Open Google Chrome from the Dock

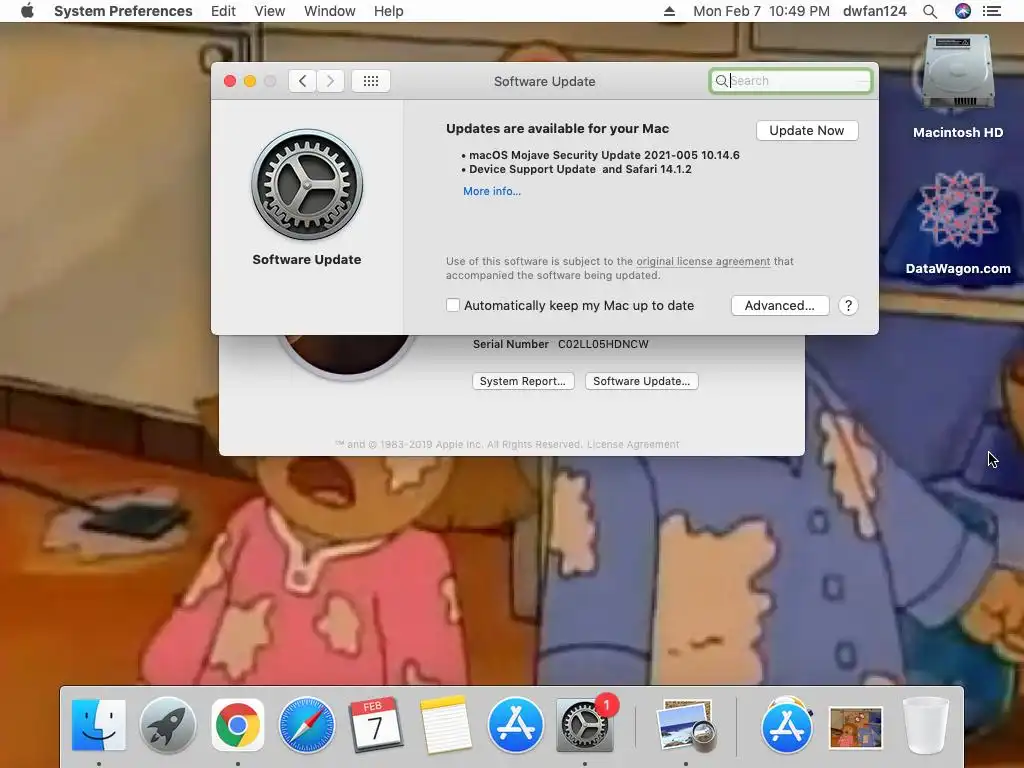pos(238,725)
